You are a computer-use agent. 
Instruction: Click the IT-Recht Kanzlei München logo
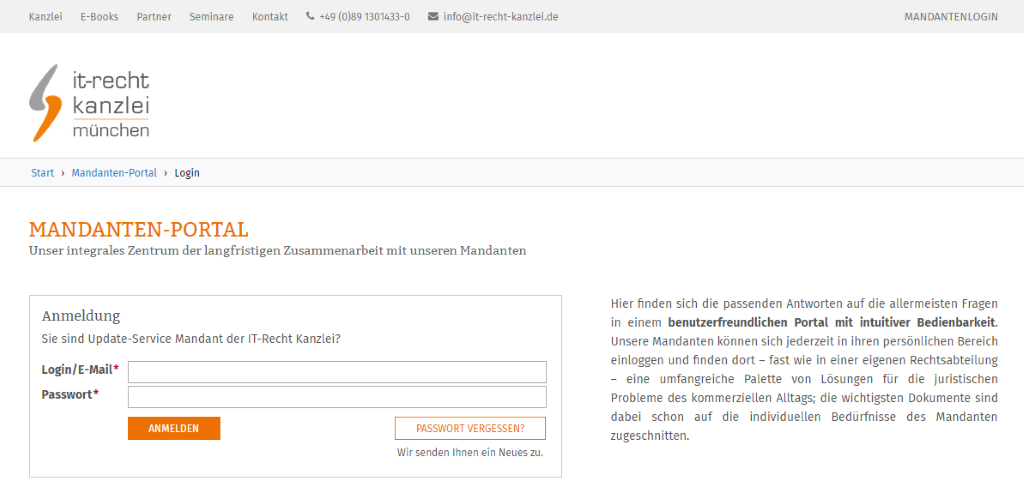(89, 103)
